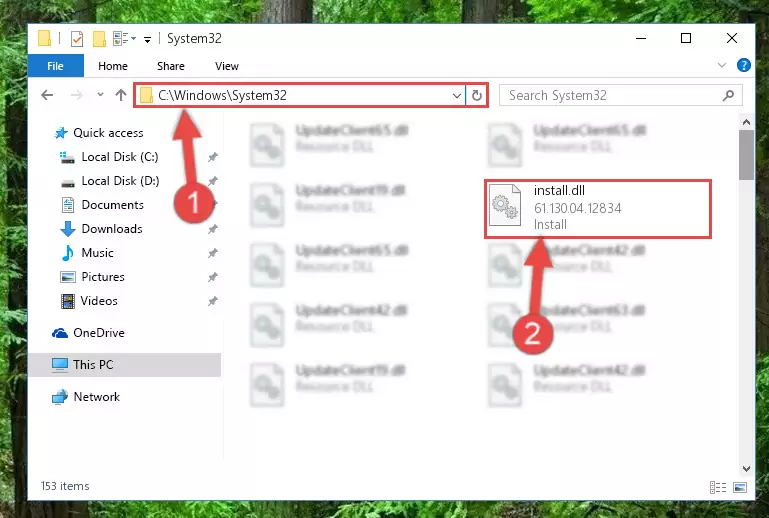
Task: Switch to Large icons view in status bar
Action: (740, 487)
